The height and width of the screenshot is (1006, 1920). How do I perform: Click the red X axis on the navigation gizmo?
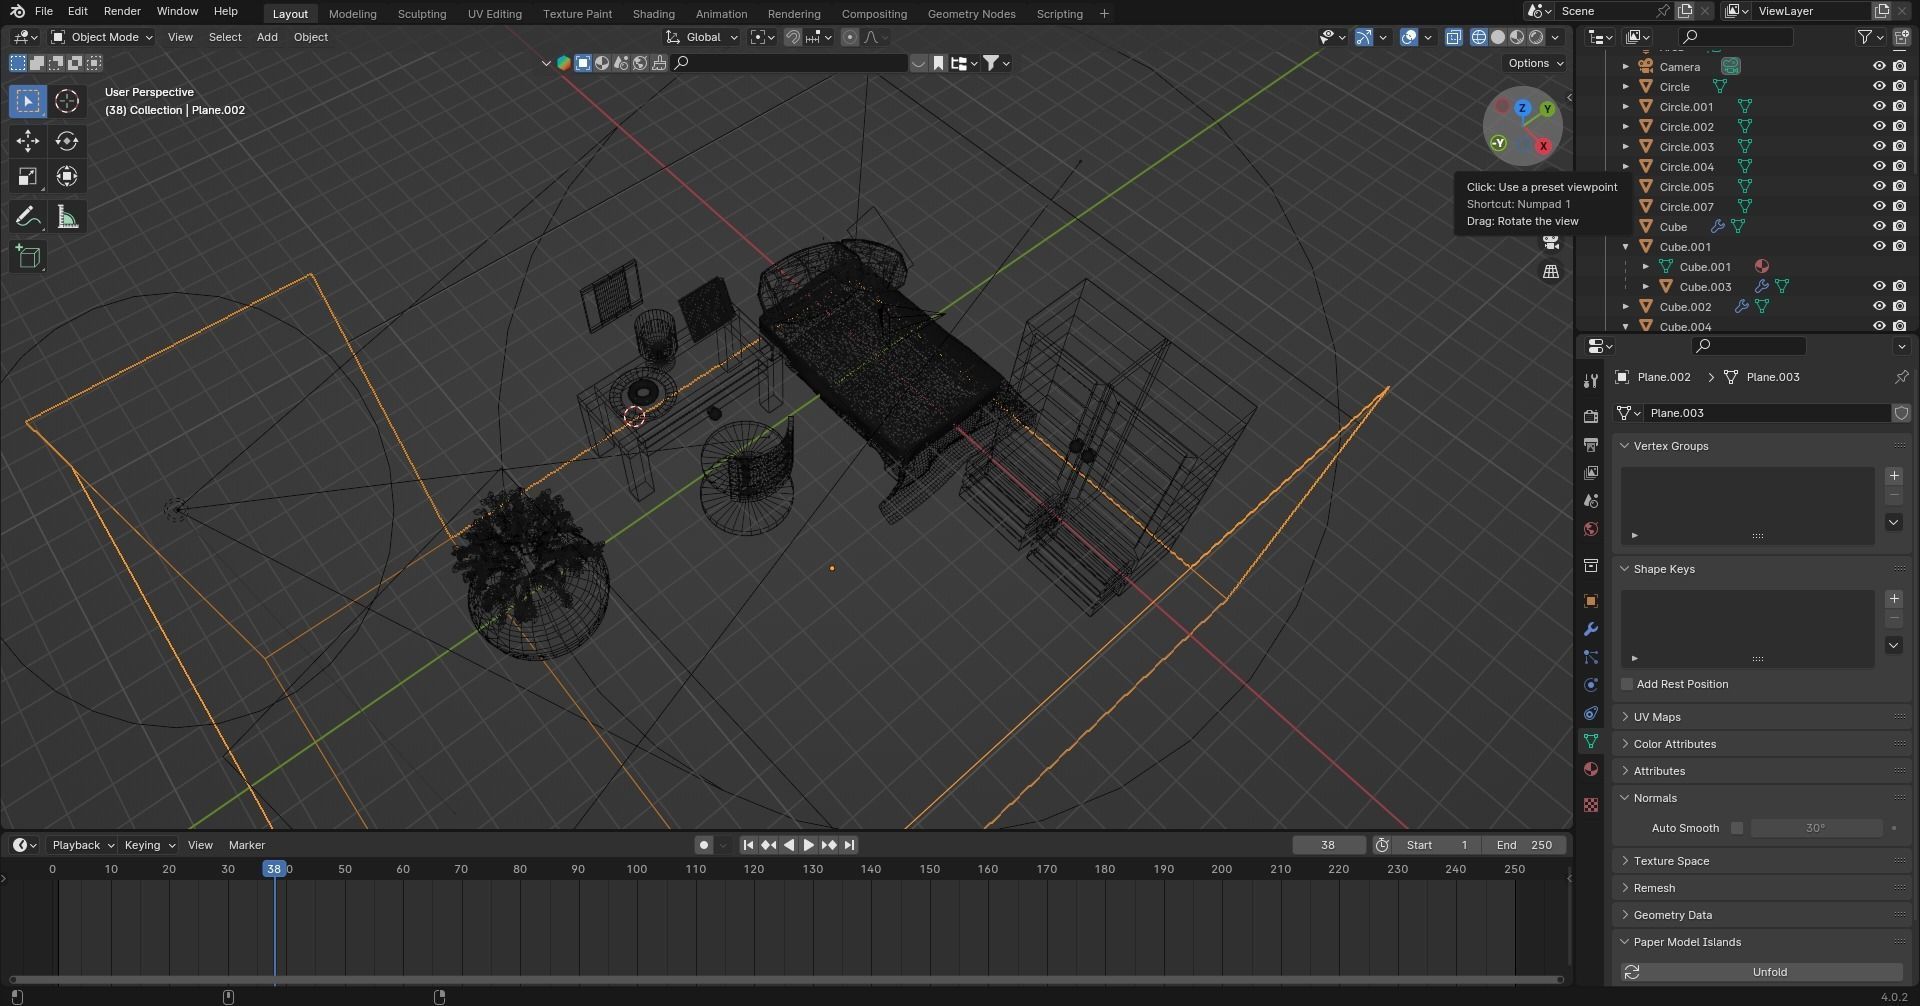pos(1543,146)
